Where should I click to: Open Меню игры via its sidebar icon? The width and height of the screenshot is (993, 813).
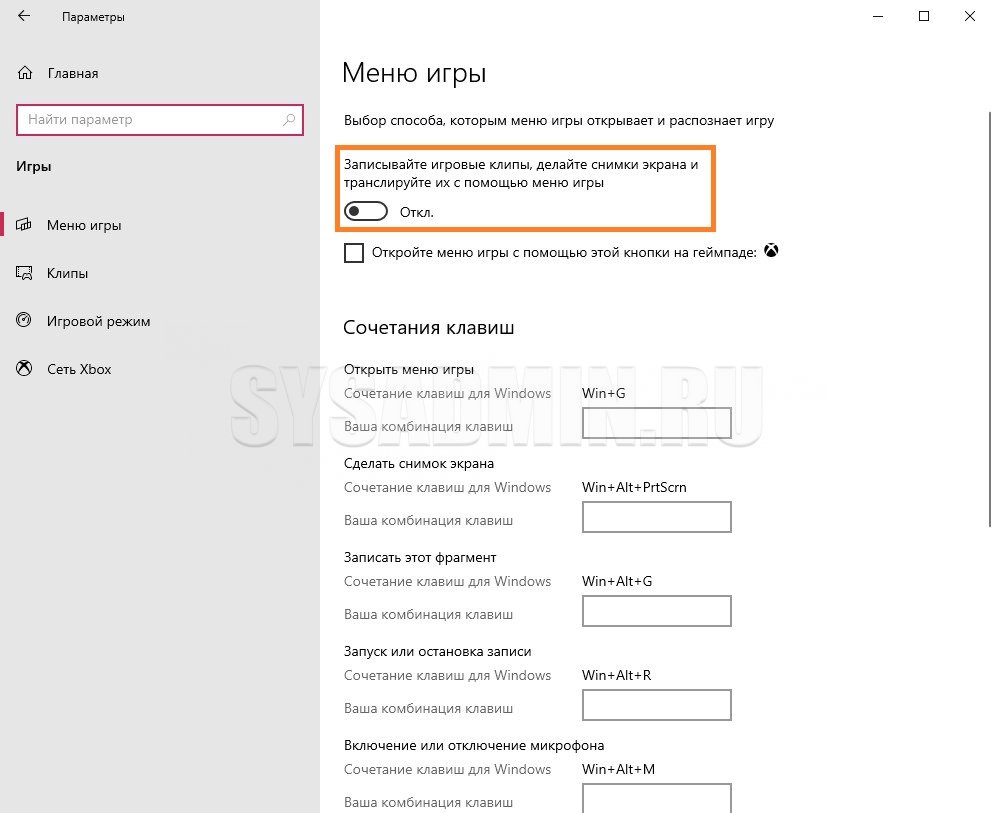click(x=24, y=225)
